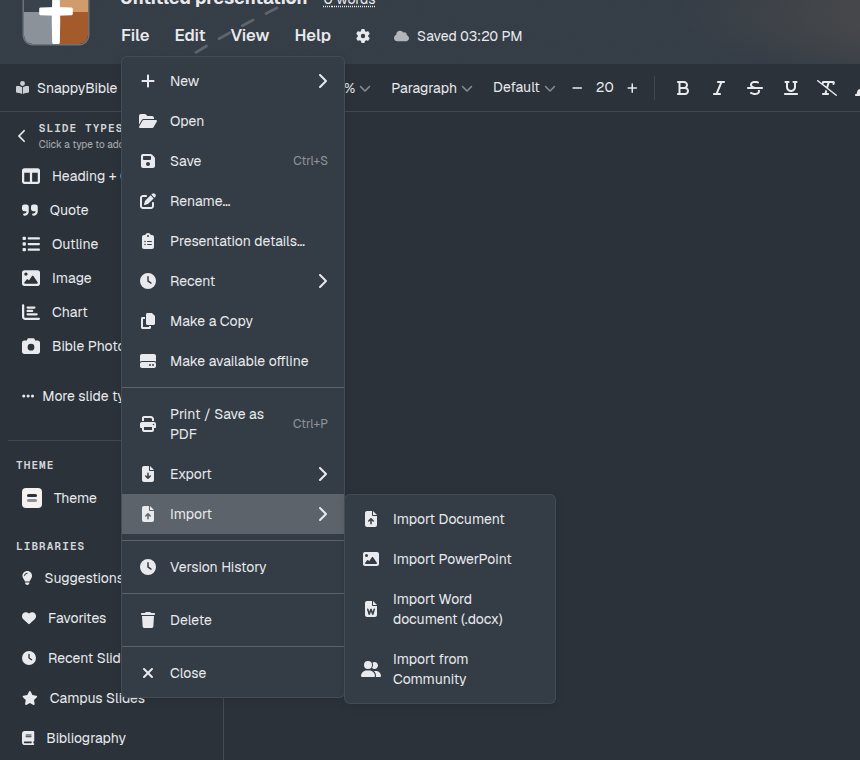This screenshot has width=860, height=760.
Task: Open Suggestions library
Action: pos(71,578)
